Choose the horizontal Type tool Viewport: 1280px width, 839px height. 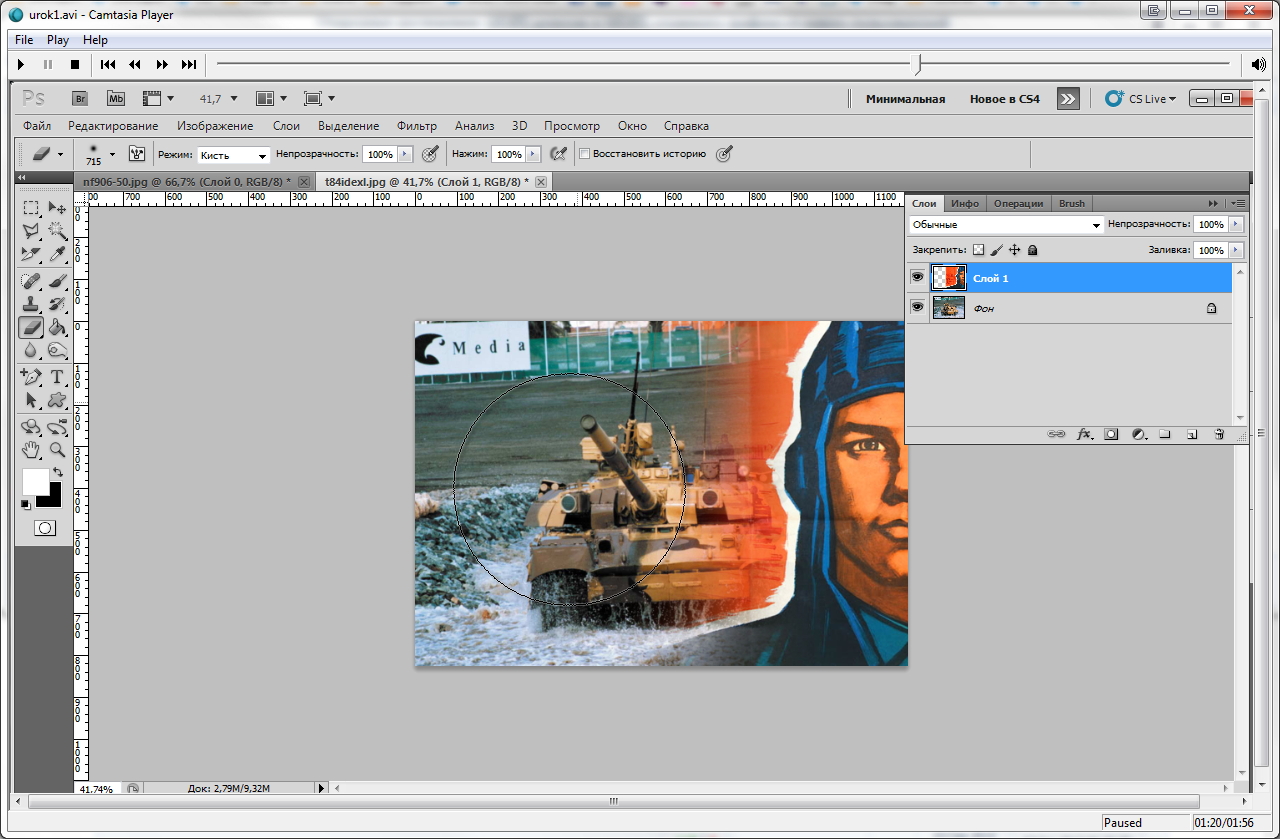coord(57,377)
